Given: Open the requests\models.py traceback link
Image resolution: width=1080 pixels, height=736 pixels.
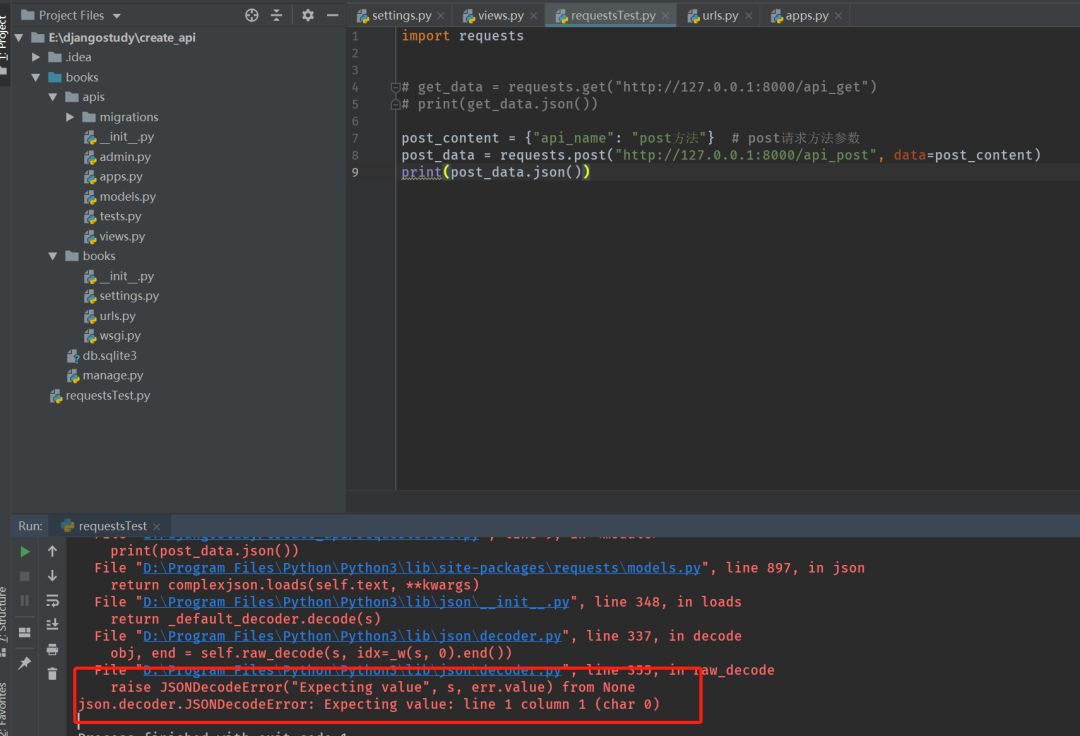Looking at the screenshot, I should tap(422, 568).
